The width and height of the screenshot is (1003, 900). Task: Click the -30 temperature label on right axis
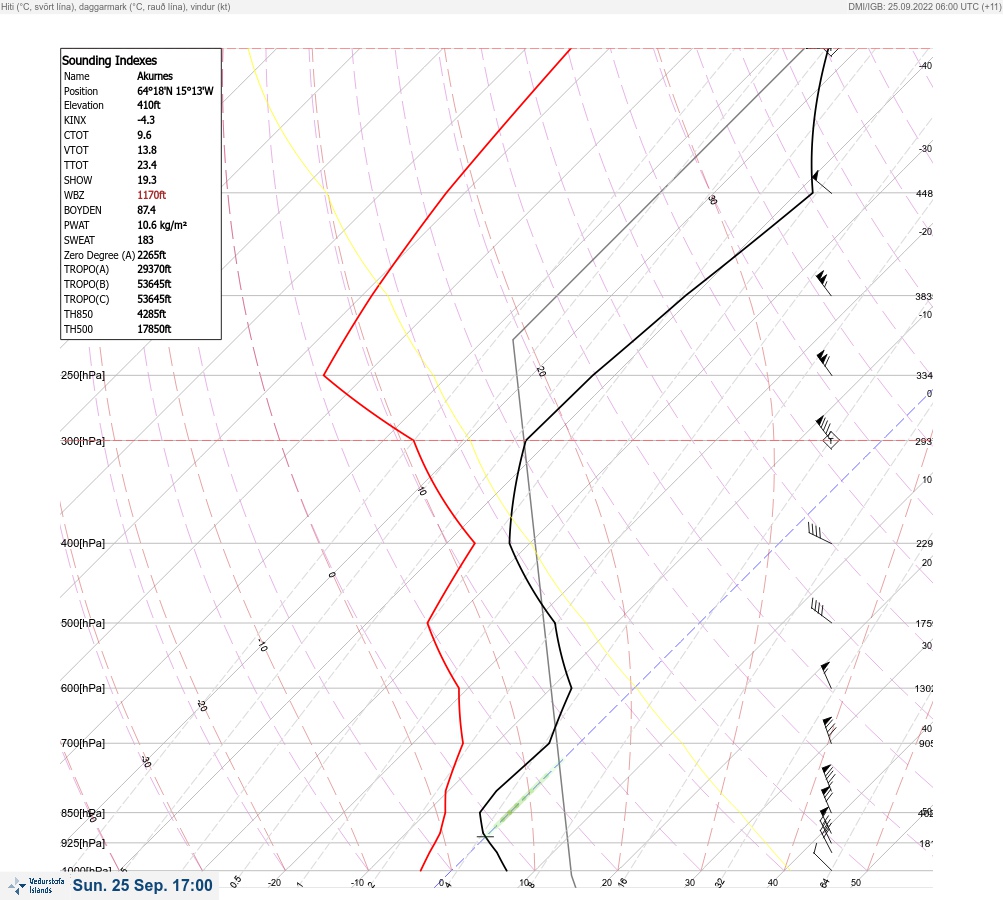[x=925, y=148]
